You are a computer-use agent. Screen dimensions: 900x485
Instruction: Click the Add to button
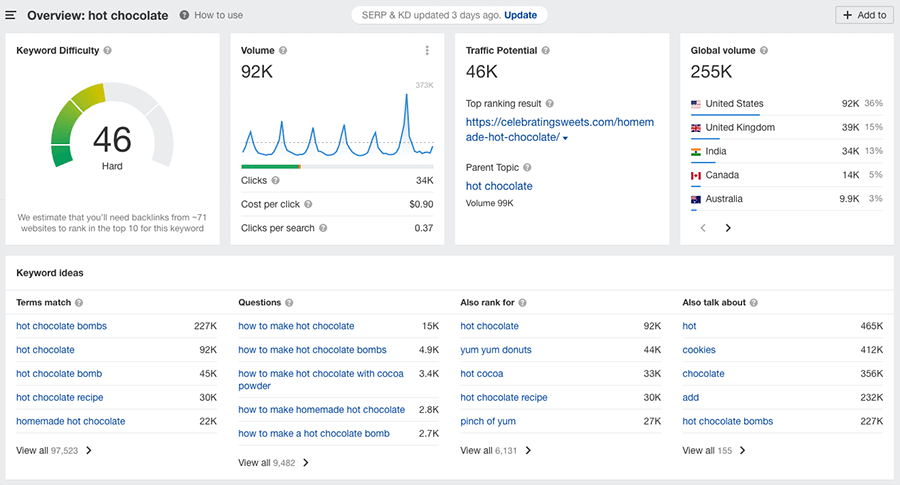pos(864,15)
